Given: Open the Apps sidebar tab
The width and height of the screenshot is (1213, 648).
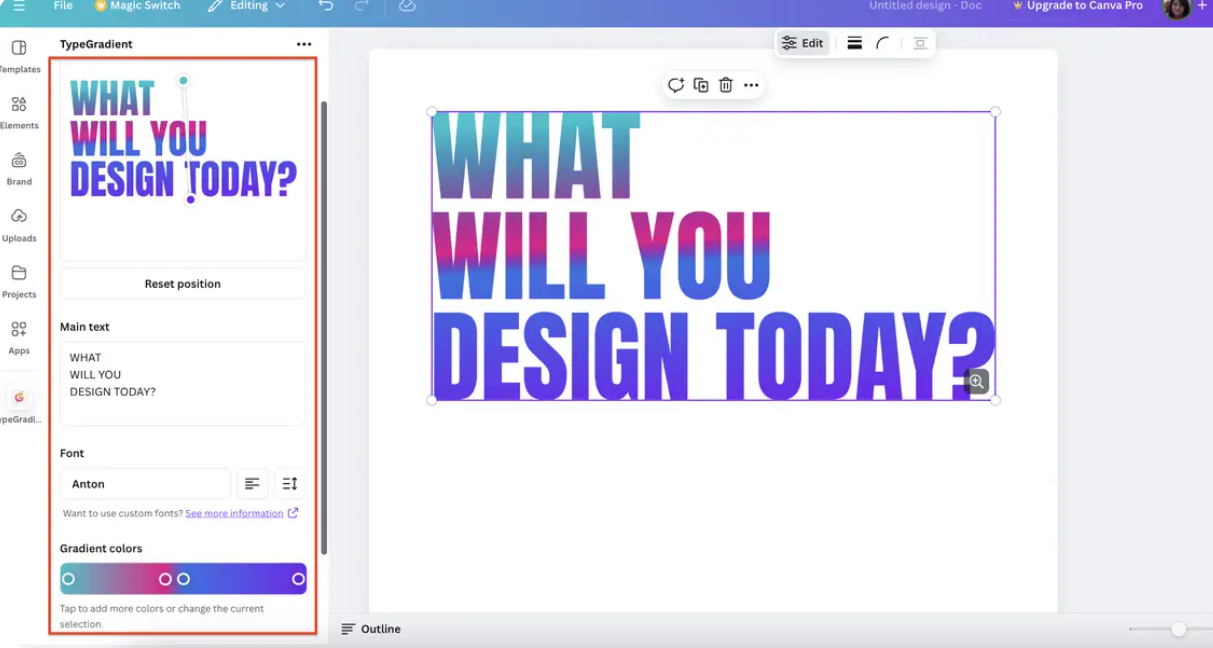Looking at the screenshot, I should point(19,338).
